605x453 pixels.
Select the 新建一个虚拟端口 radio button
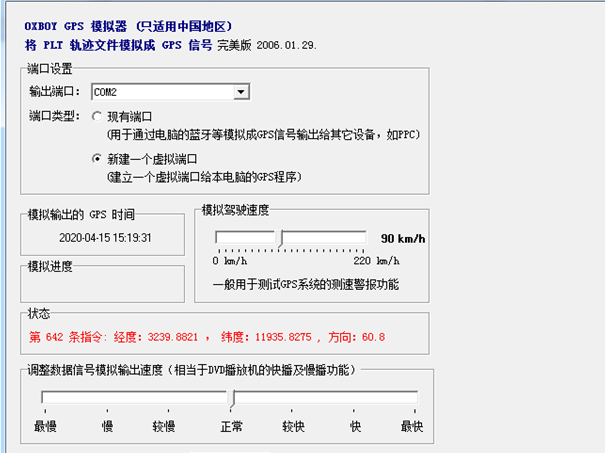pyautogui.click(x=97, y=159)
